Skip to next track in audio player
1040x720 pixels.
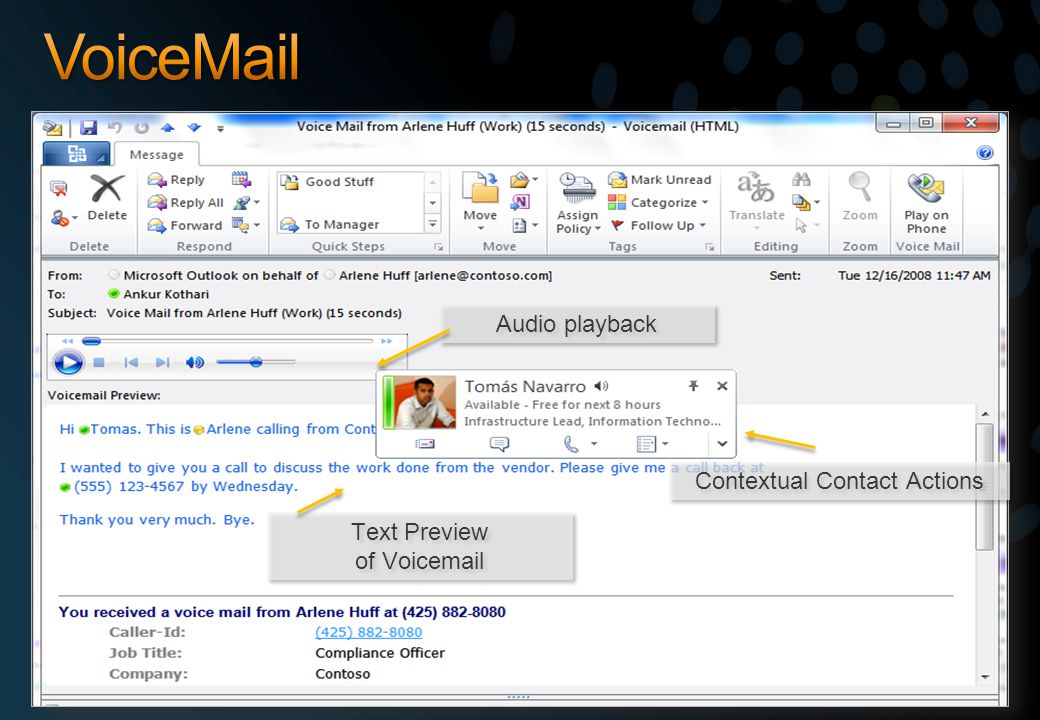point(162,362)
